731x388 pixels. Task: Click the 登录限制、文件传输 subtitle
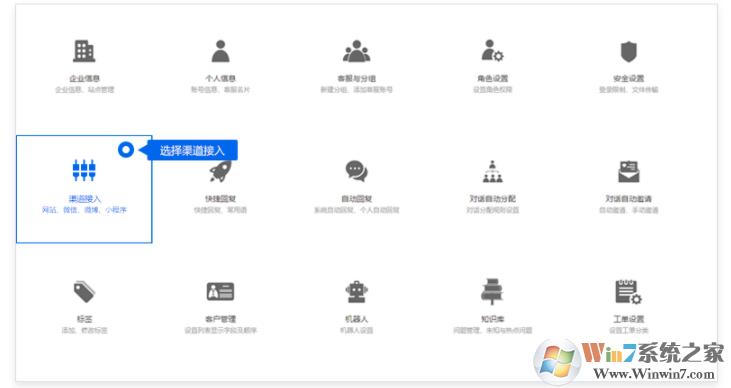[628, 90]
